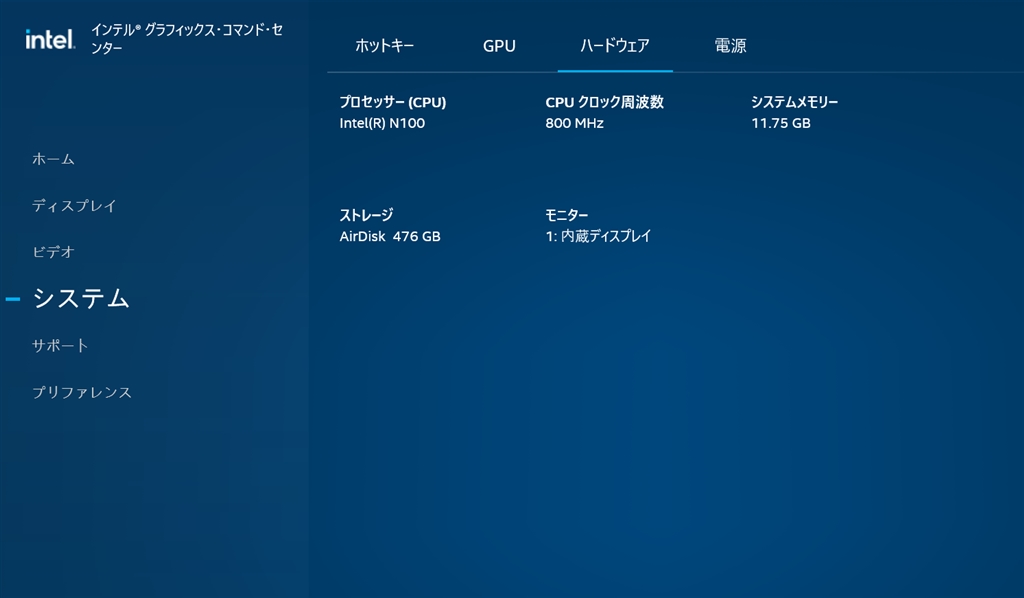Click the モニター label
The height and width of the screenshot is (598, 1024).
click(x=566, y=215)
